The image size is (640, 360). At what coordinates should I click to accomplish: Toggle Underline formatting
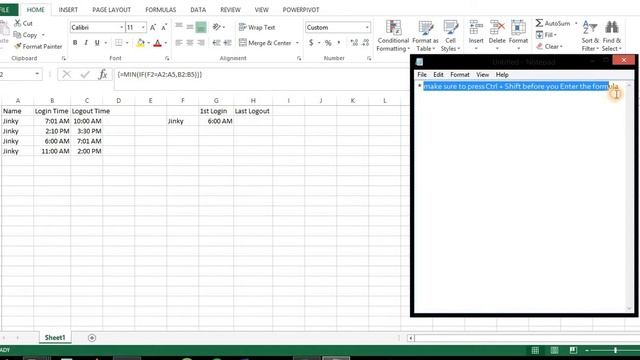point(97,42)
